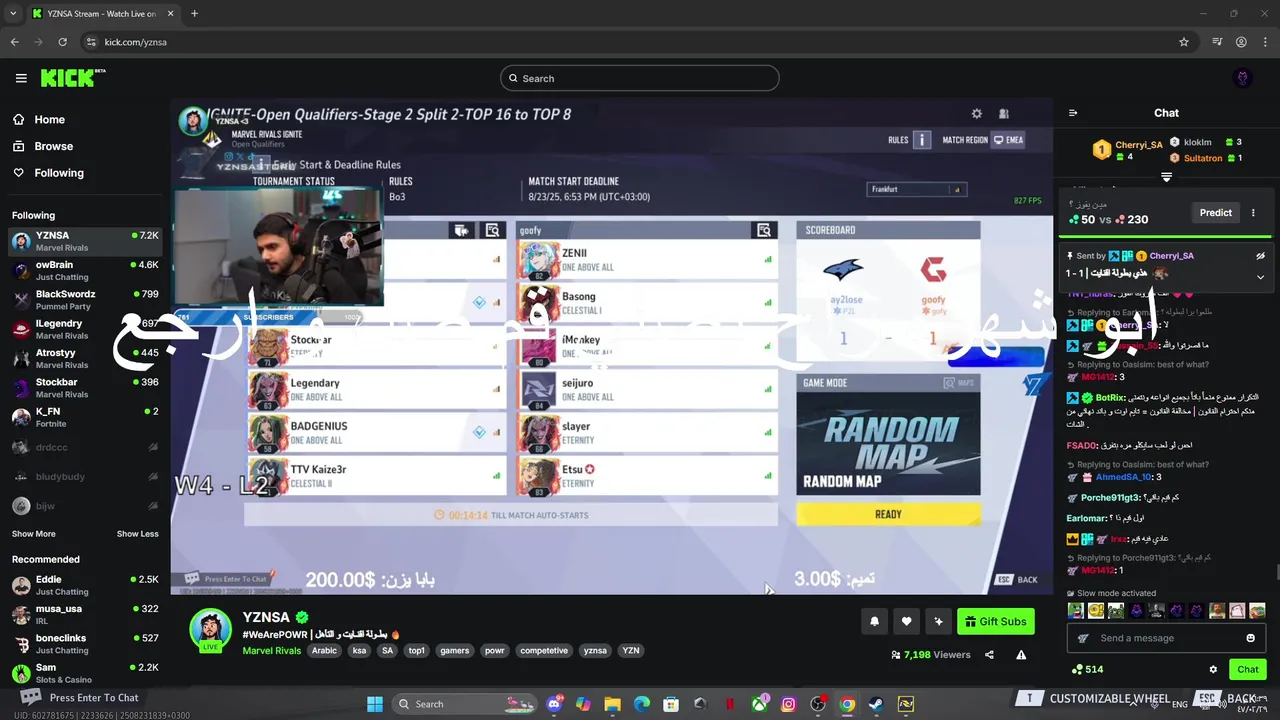The image size is (1280, 720).
Task: Click Show More under Following
Action: tap(34, 534)
